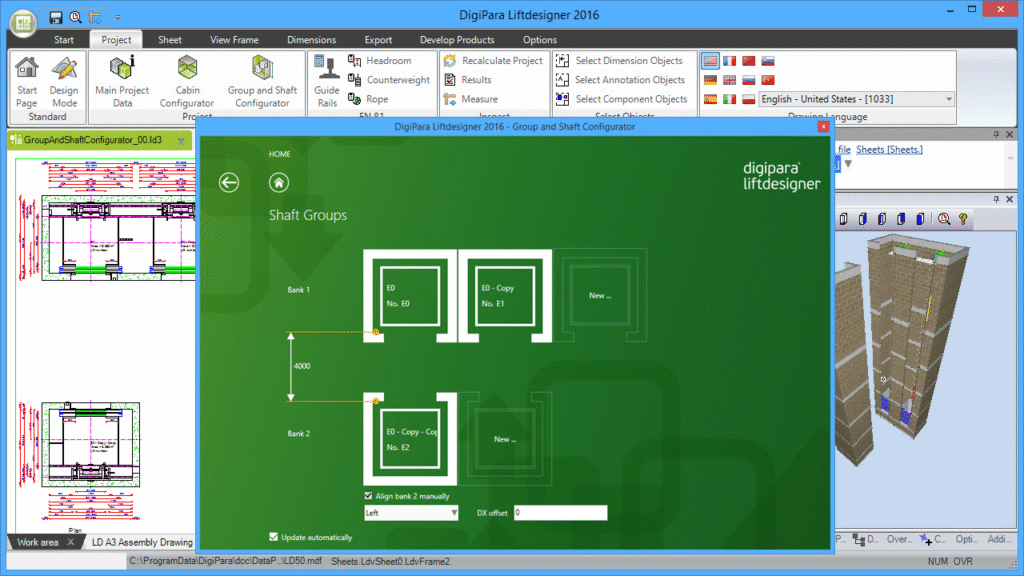
Task: Switch to the Dimensions ribbon tab
Action: [312, 40]
